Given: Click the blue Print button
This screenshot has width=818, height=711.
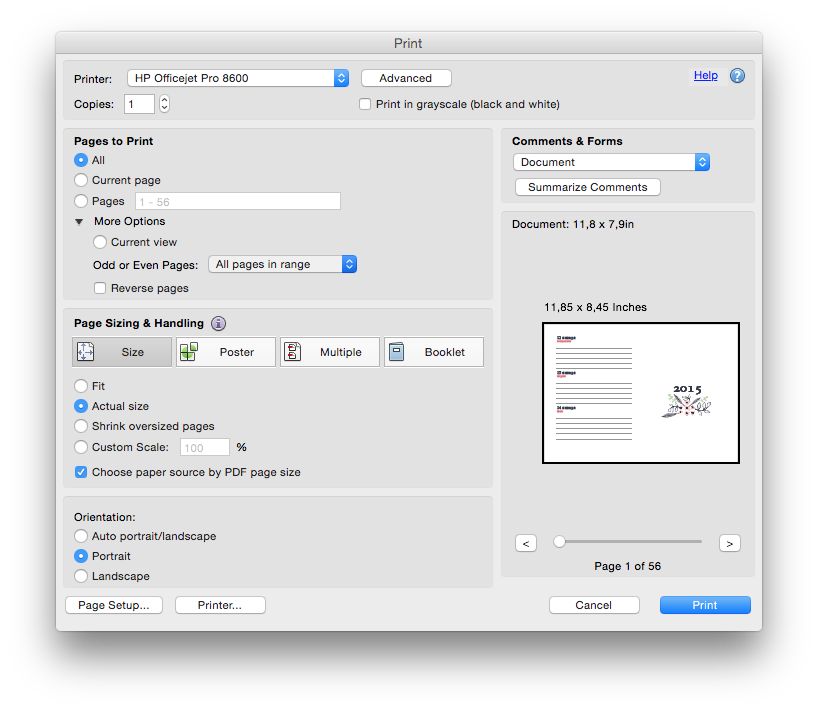Looking at the screenshot, I should 705,605.
